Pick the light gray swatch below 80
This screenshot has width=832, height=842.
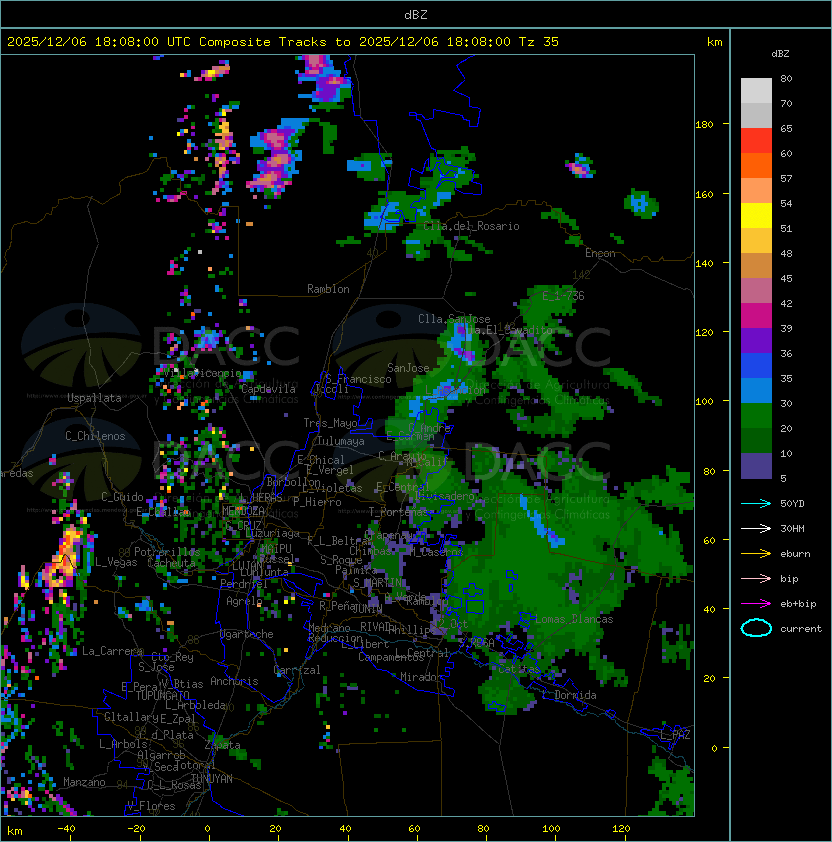tap(756, 91)
